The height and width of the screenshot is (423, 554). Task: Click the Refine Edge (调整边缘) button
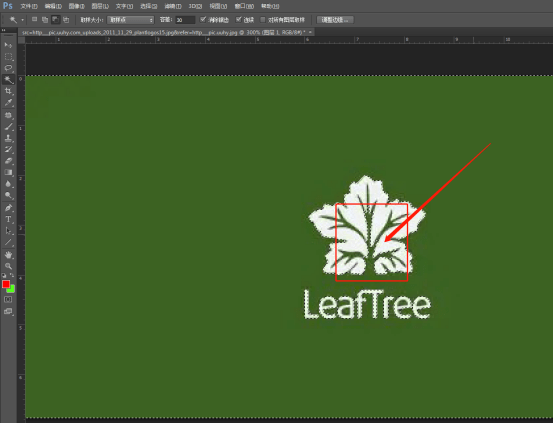[335, 20]
